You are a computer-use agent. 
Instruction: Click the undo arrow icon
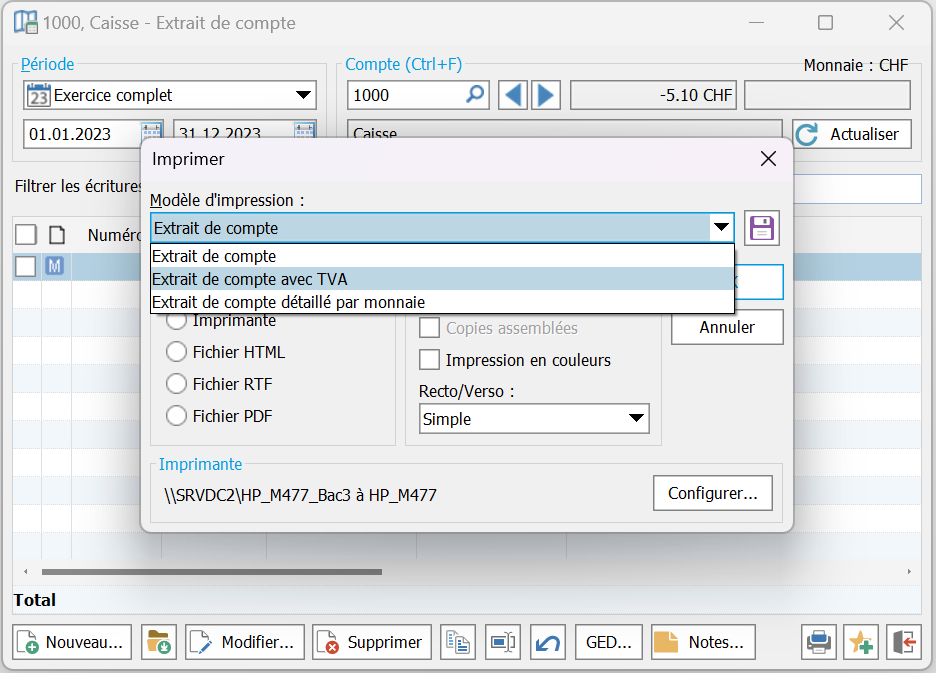pyautogui.click(x=547, y=642)
